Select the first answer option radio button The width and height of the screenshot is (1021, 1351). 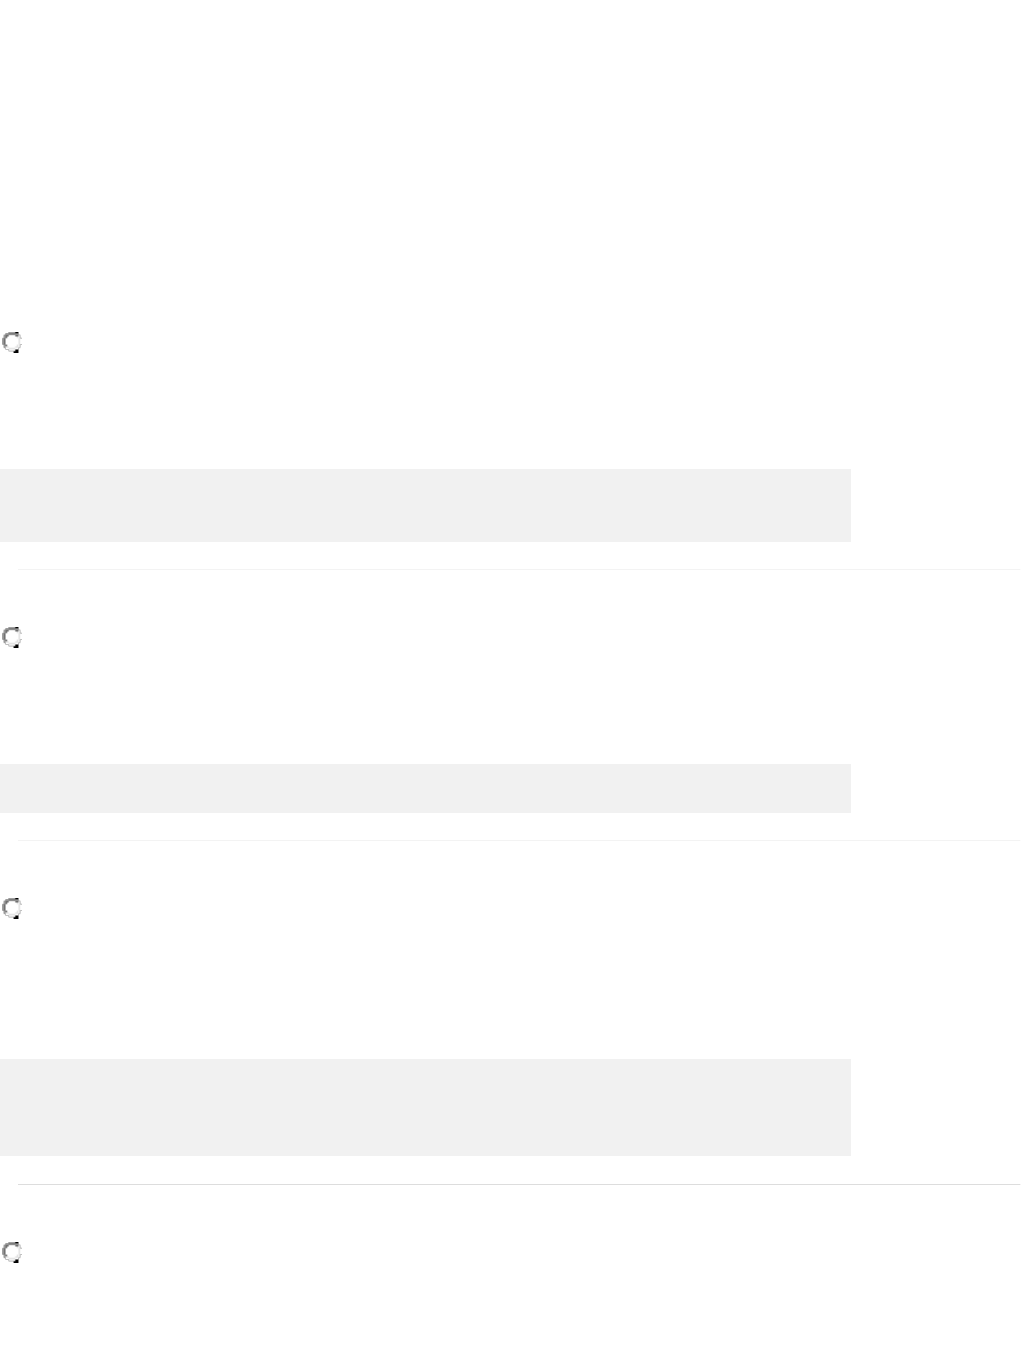pos(12,343)
